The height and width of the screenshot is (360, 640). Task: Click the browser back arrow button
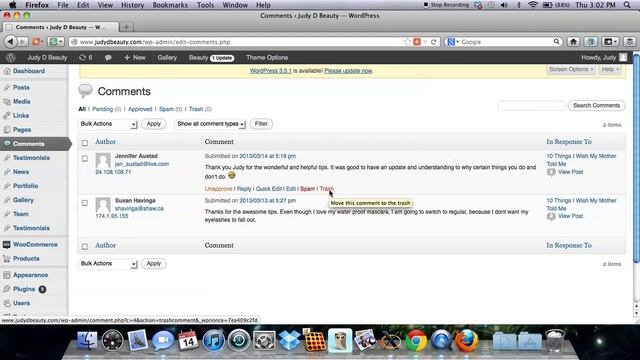10,42
